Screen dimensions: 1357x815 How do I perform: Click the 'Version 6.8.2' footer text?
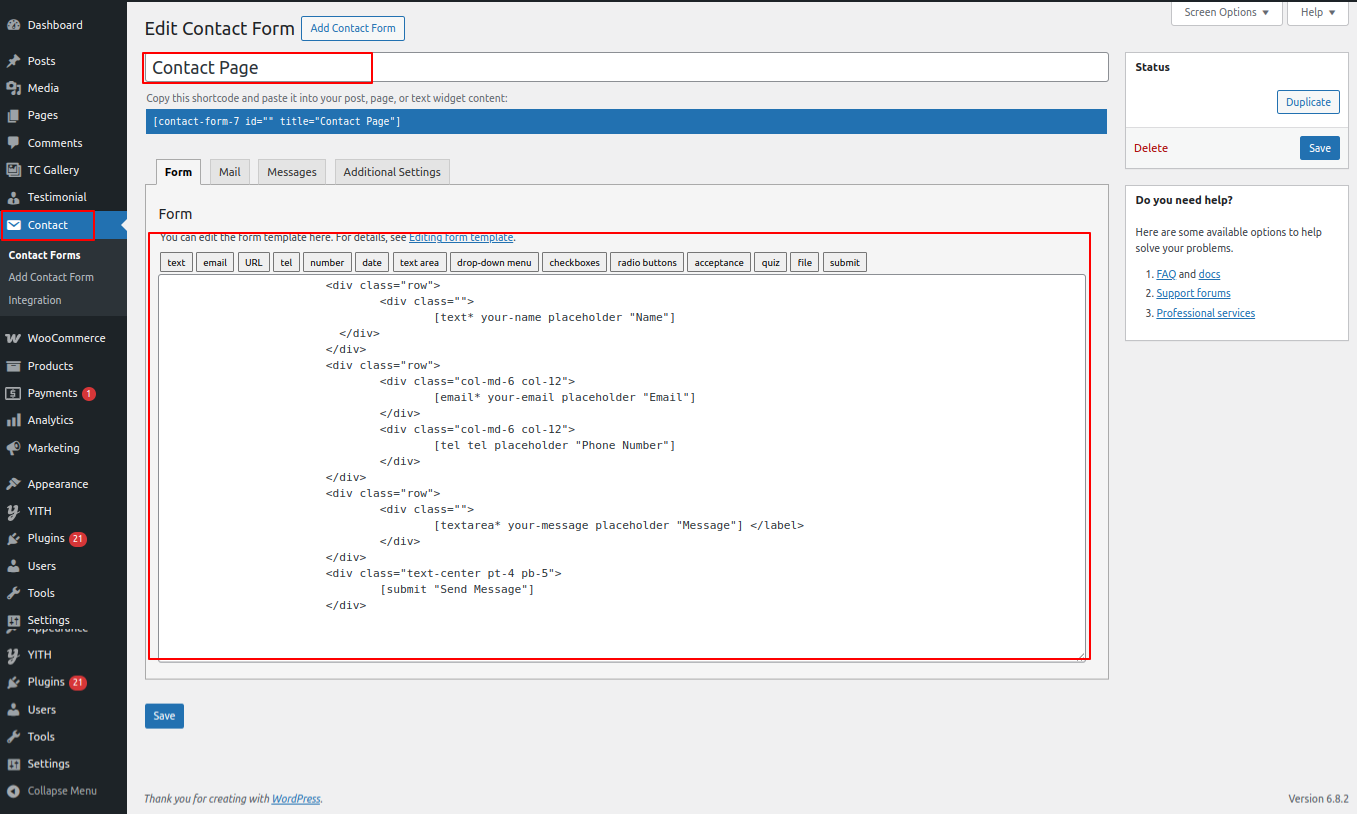point(1318,799)
